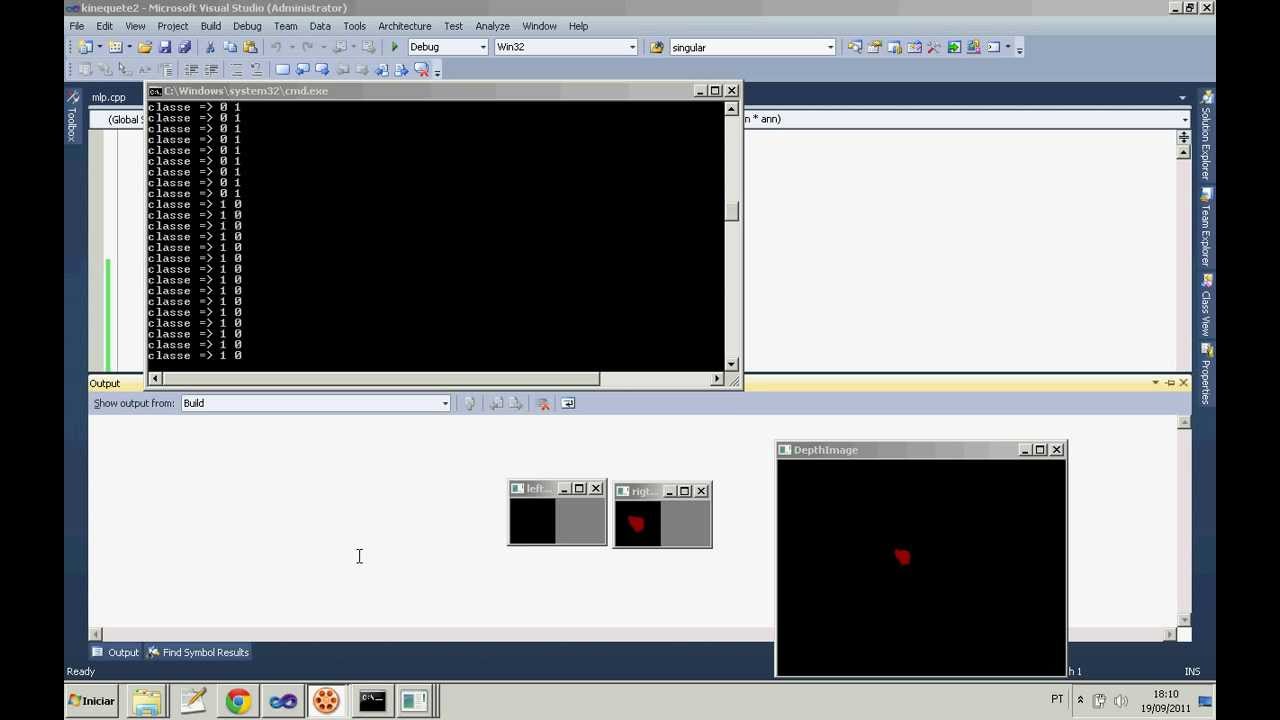Expand the text editor toolbar options arrow
The width and height of the screenshot is (1280, 720).
(438, 72)
